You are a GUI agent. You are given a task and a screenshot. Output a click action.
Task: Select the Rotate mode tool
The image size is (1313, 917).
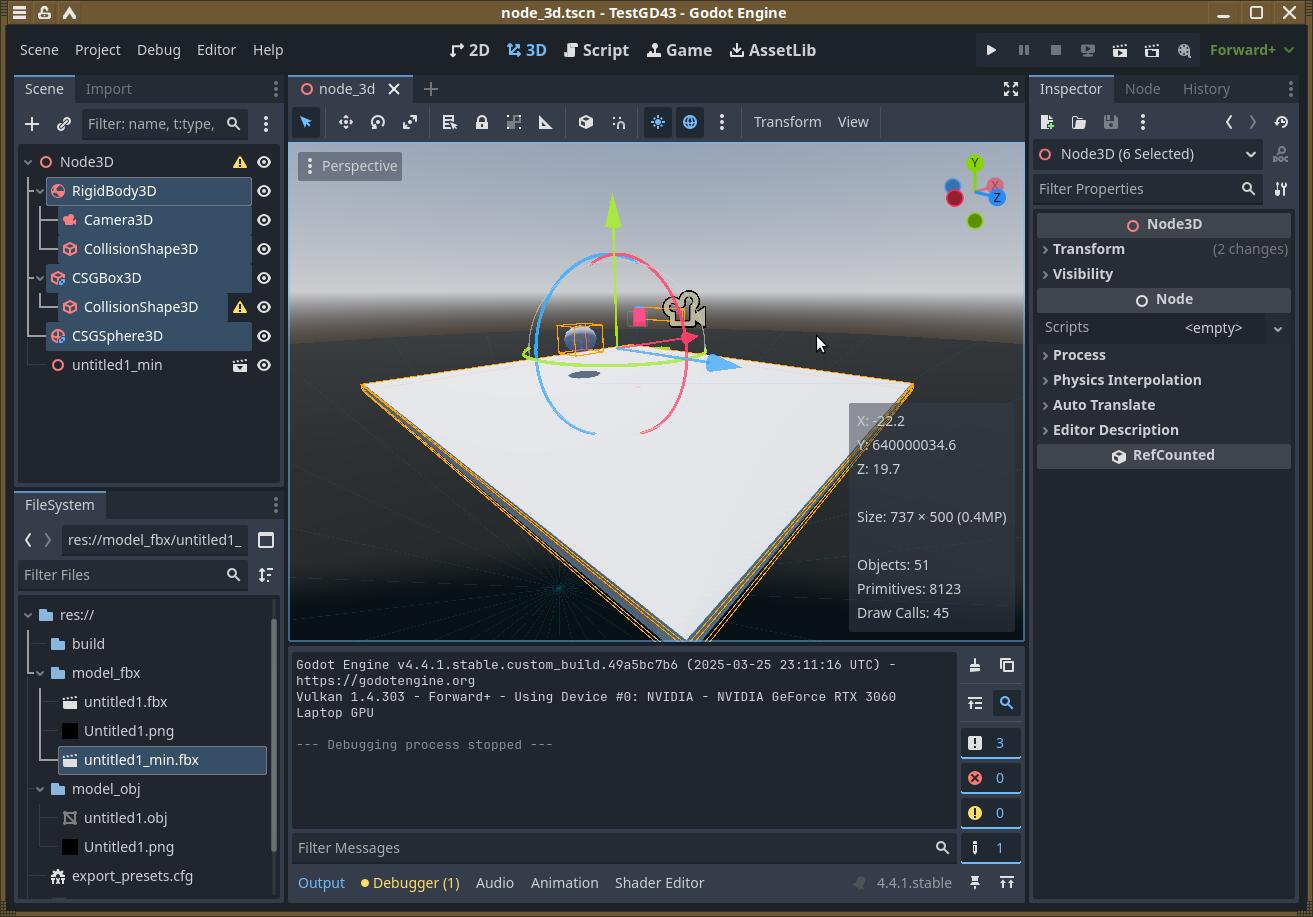pos(378,122)
